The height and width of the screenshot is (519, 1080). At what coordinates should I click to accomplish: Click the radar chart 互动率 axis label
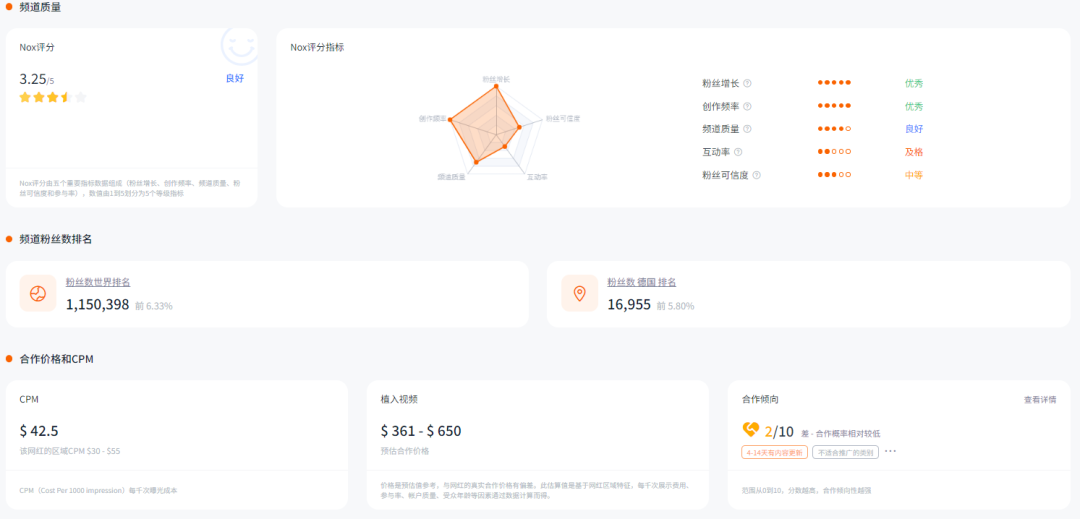tap(537, 178)
